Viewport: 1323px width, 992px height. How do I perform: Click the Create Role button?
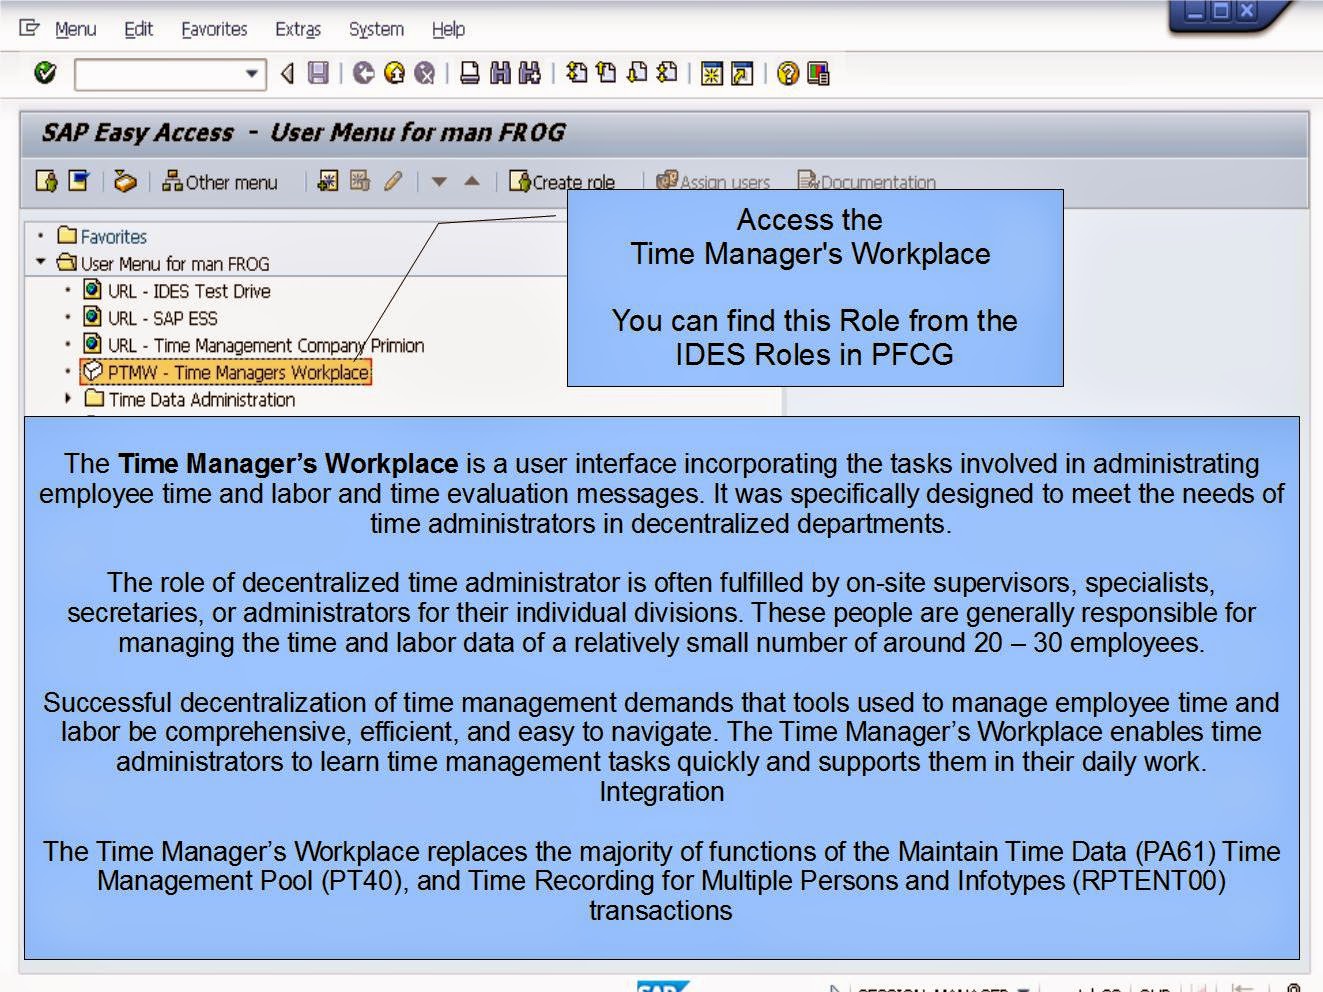[564, 182]
